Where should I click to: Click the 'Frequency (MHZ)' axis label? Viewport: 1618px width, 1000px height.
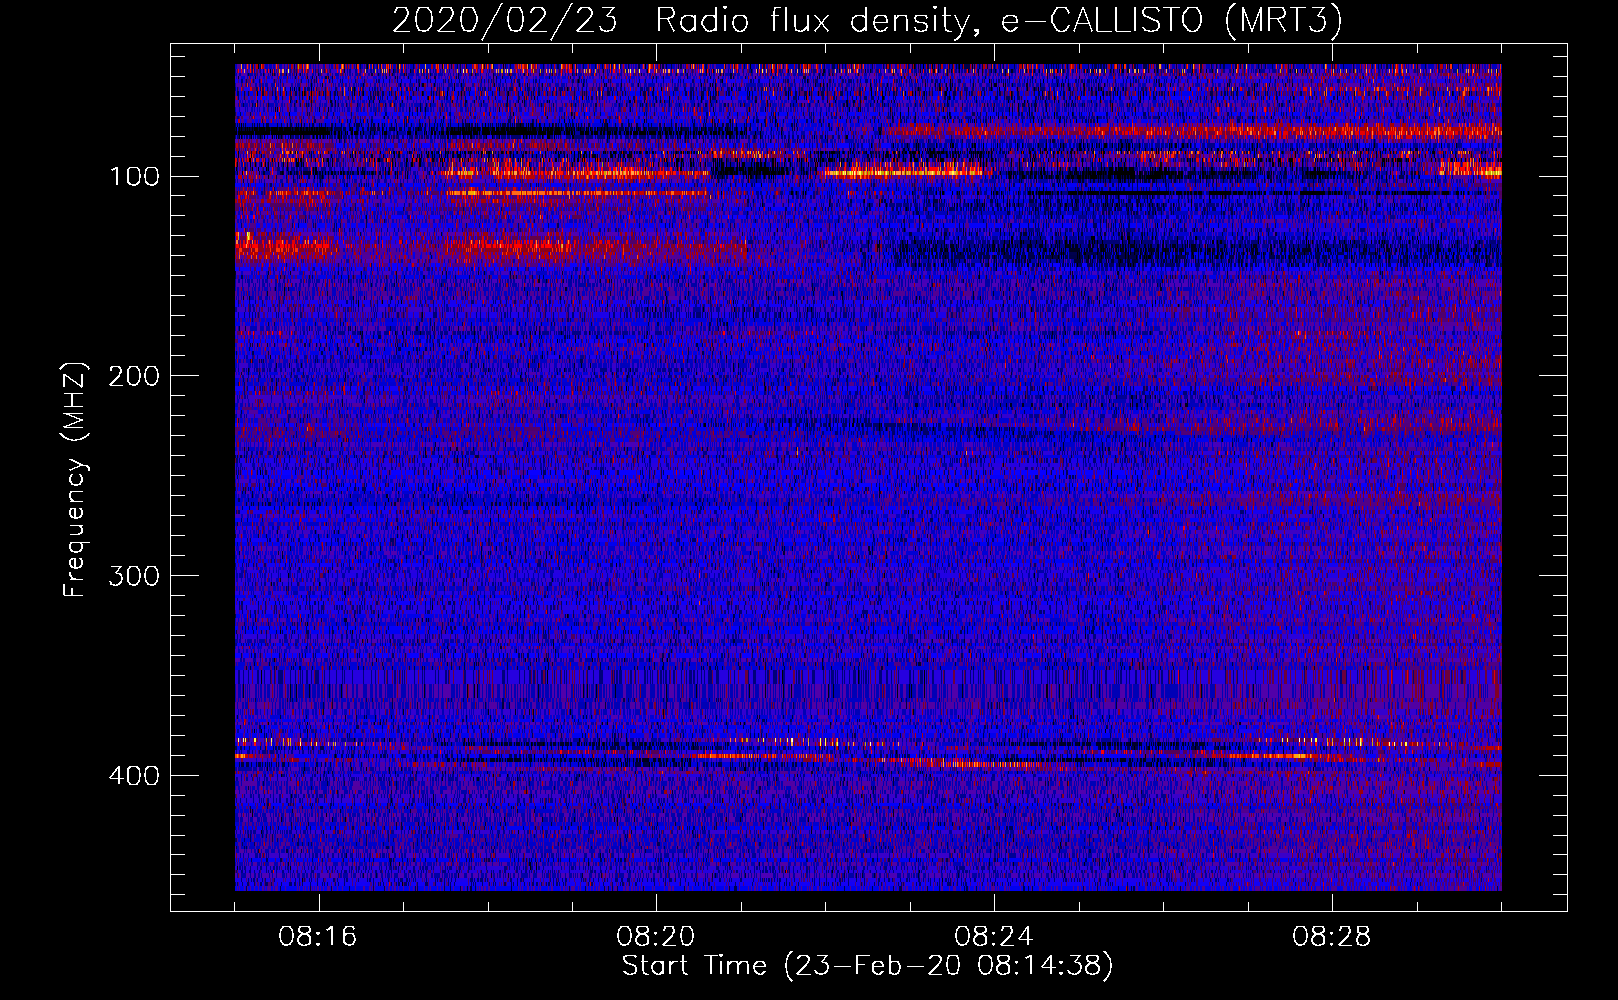[75, 479]
